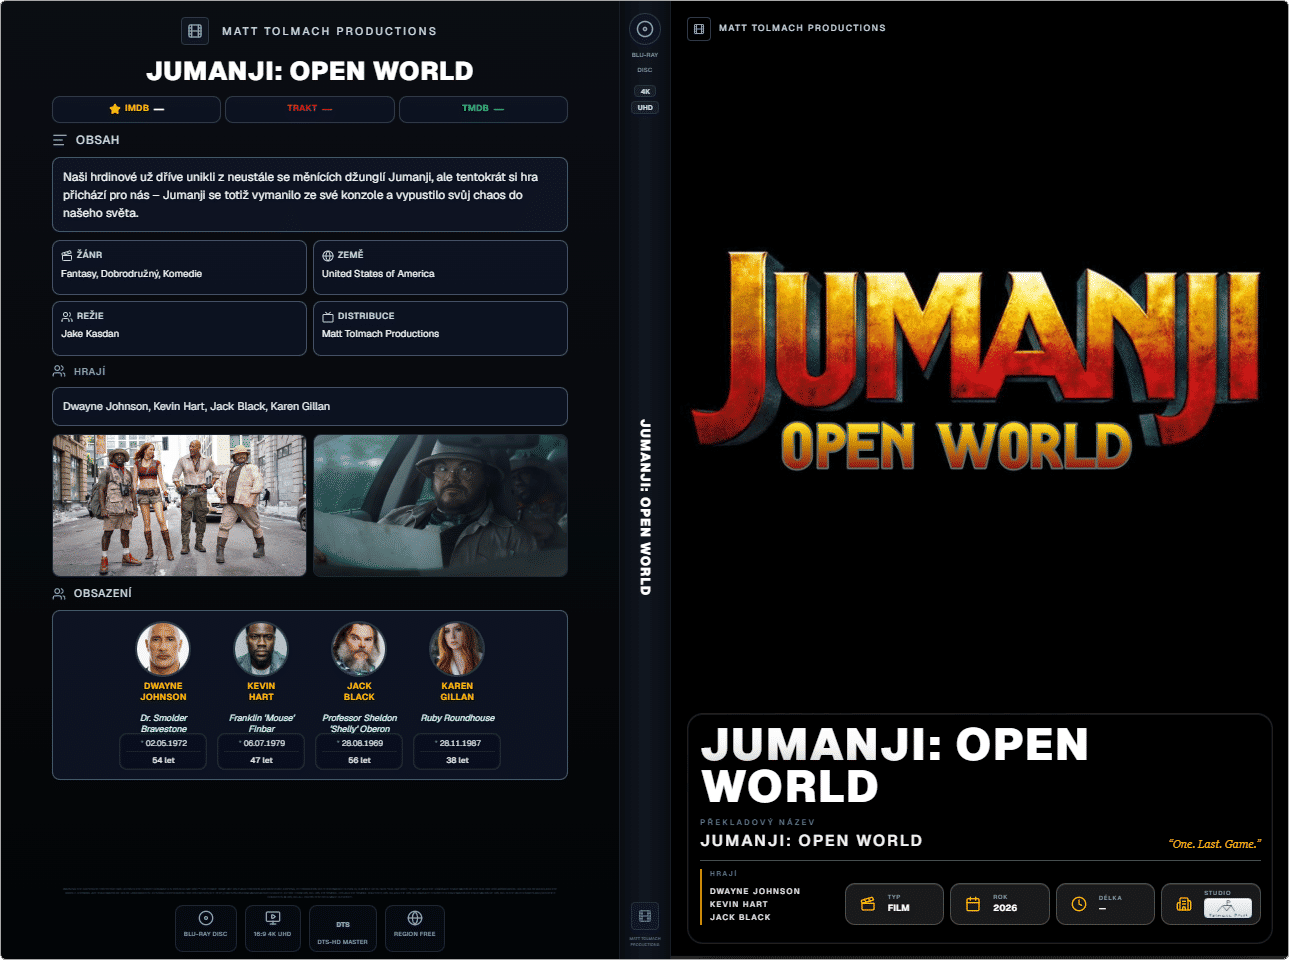The height and width of the screenshot is (960, 1289).
Task: Click the studio logo in the STUDIO card
Action: (1228, 908)
